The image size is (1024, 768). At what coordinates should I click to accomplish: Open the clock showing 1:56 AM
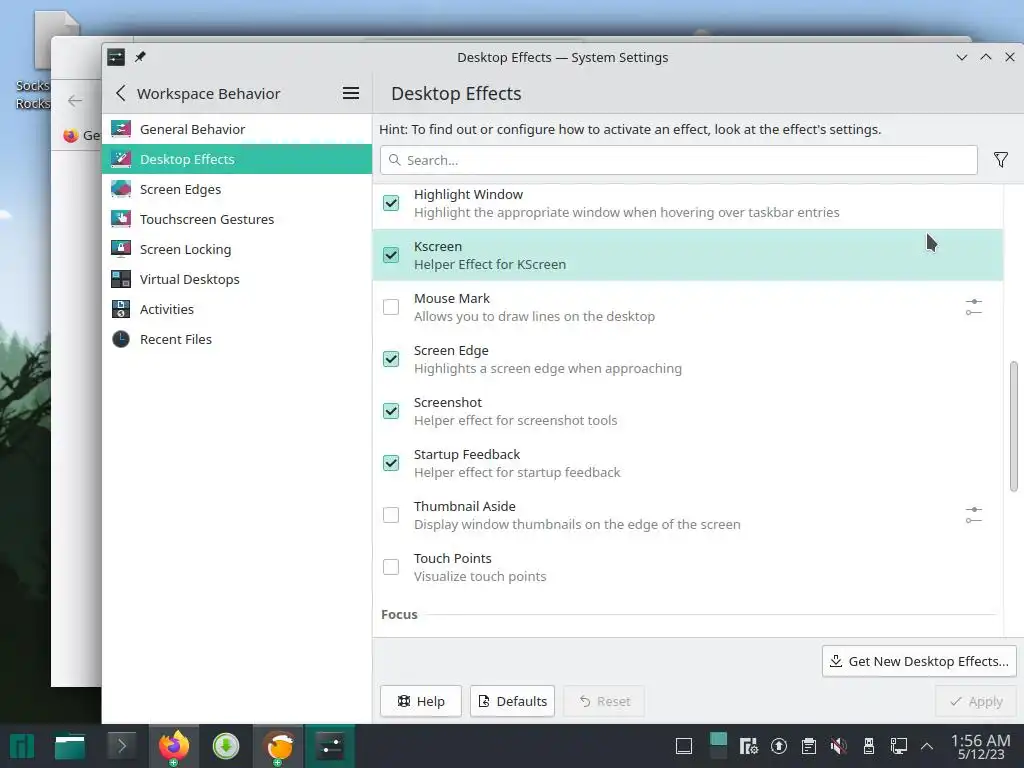pyautogui.click(x=980, y=746)
